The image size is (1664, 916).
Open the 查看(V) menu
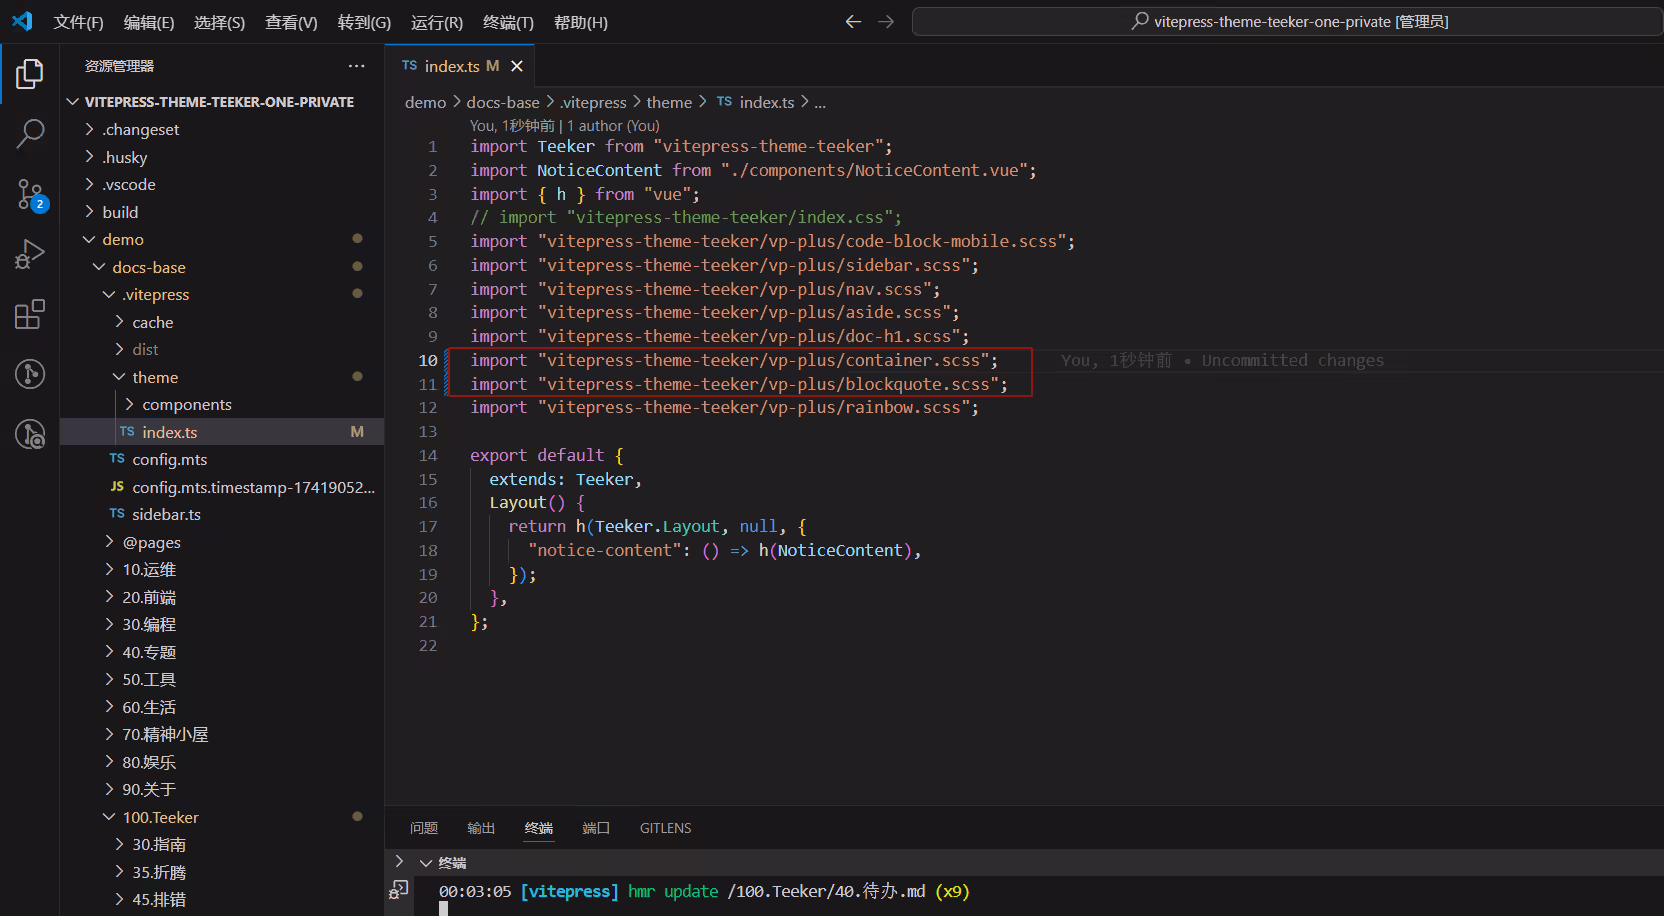pyautogui.click(x=291, y=22)
